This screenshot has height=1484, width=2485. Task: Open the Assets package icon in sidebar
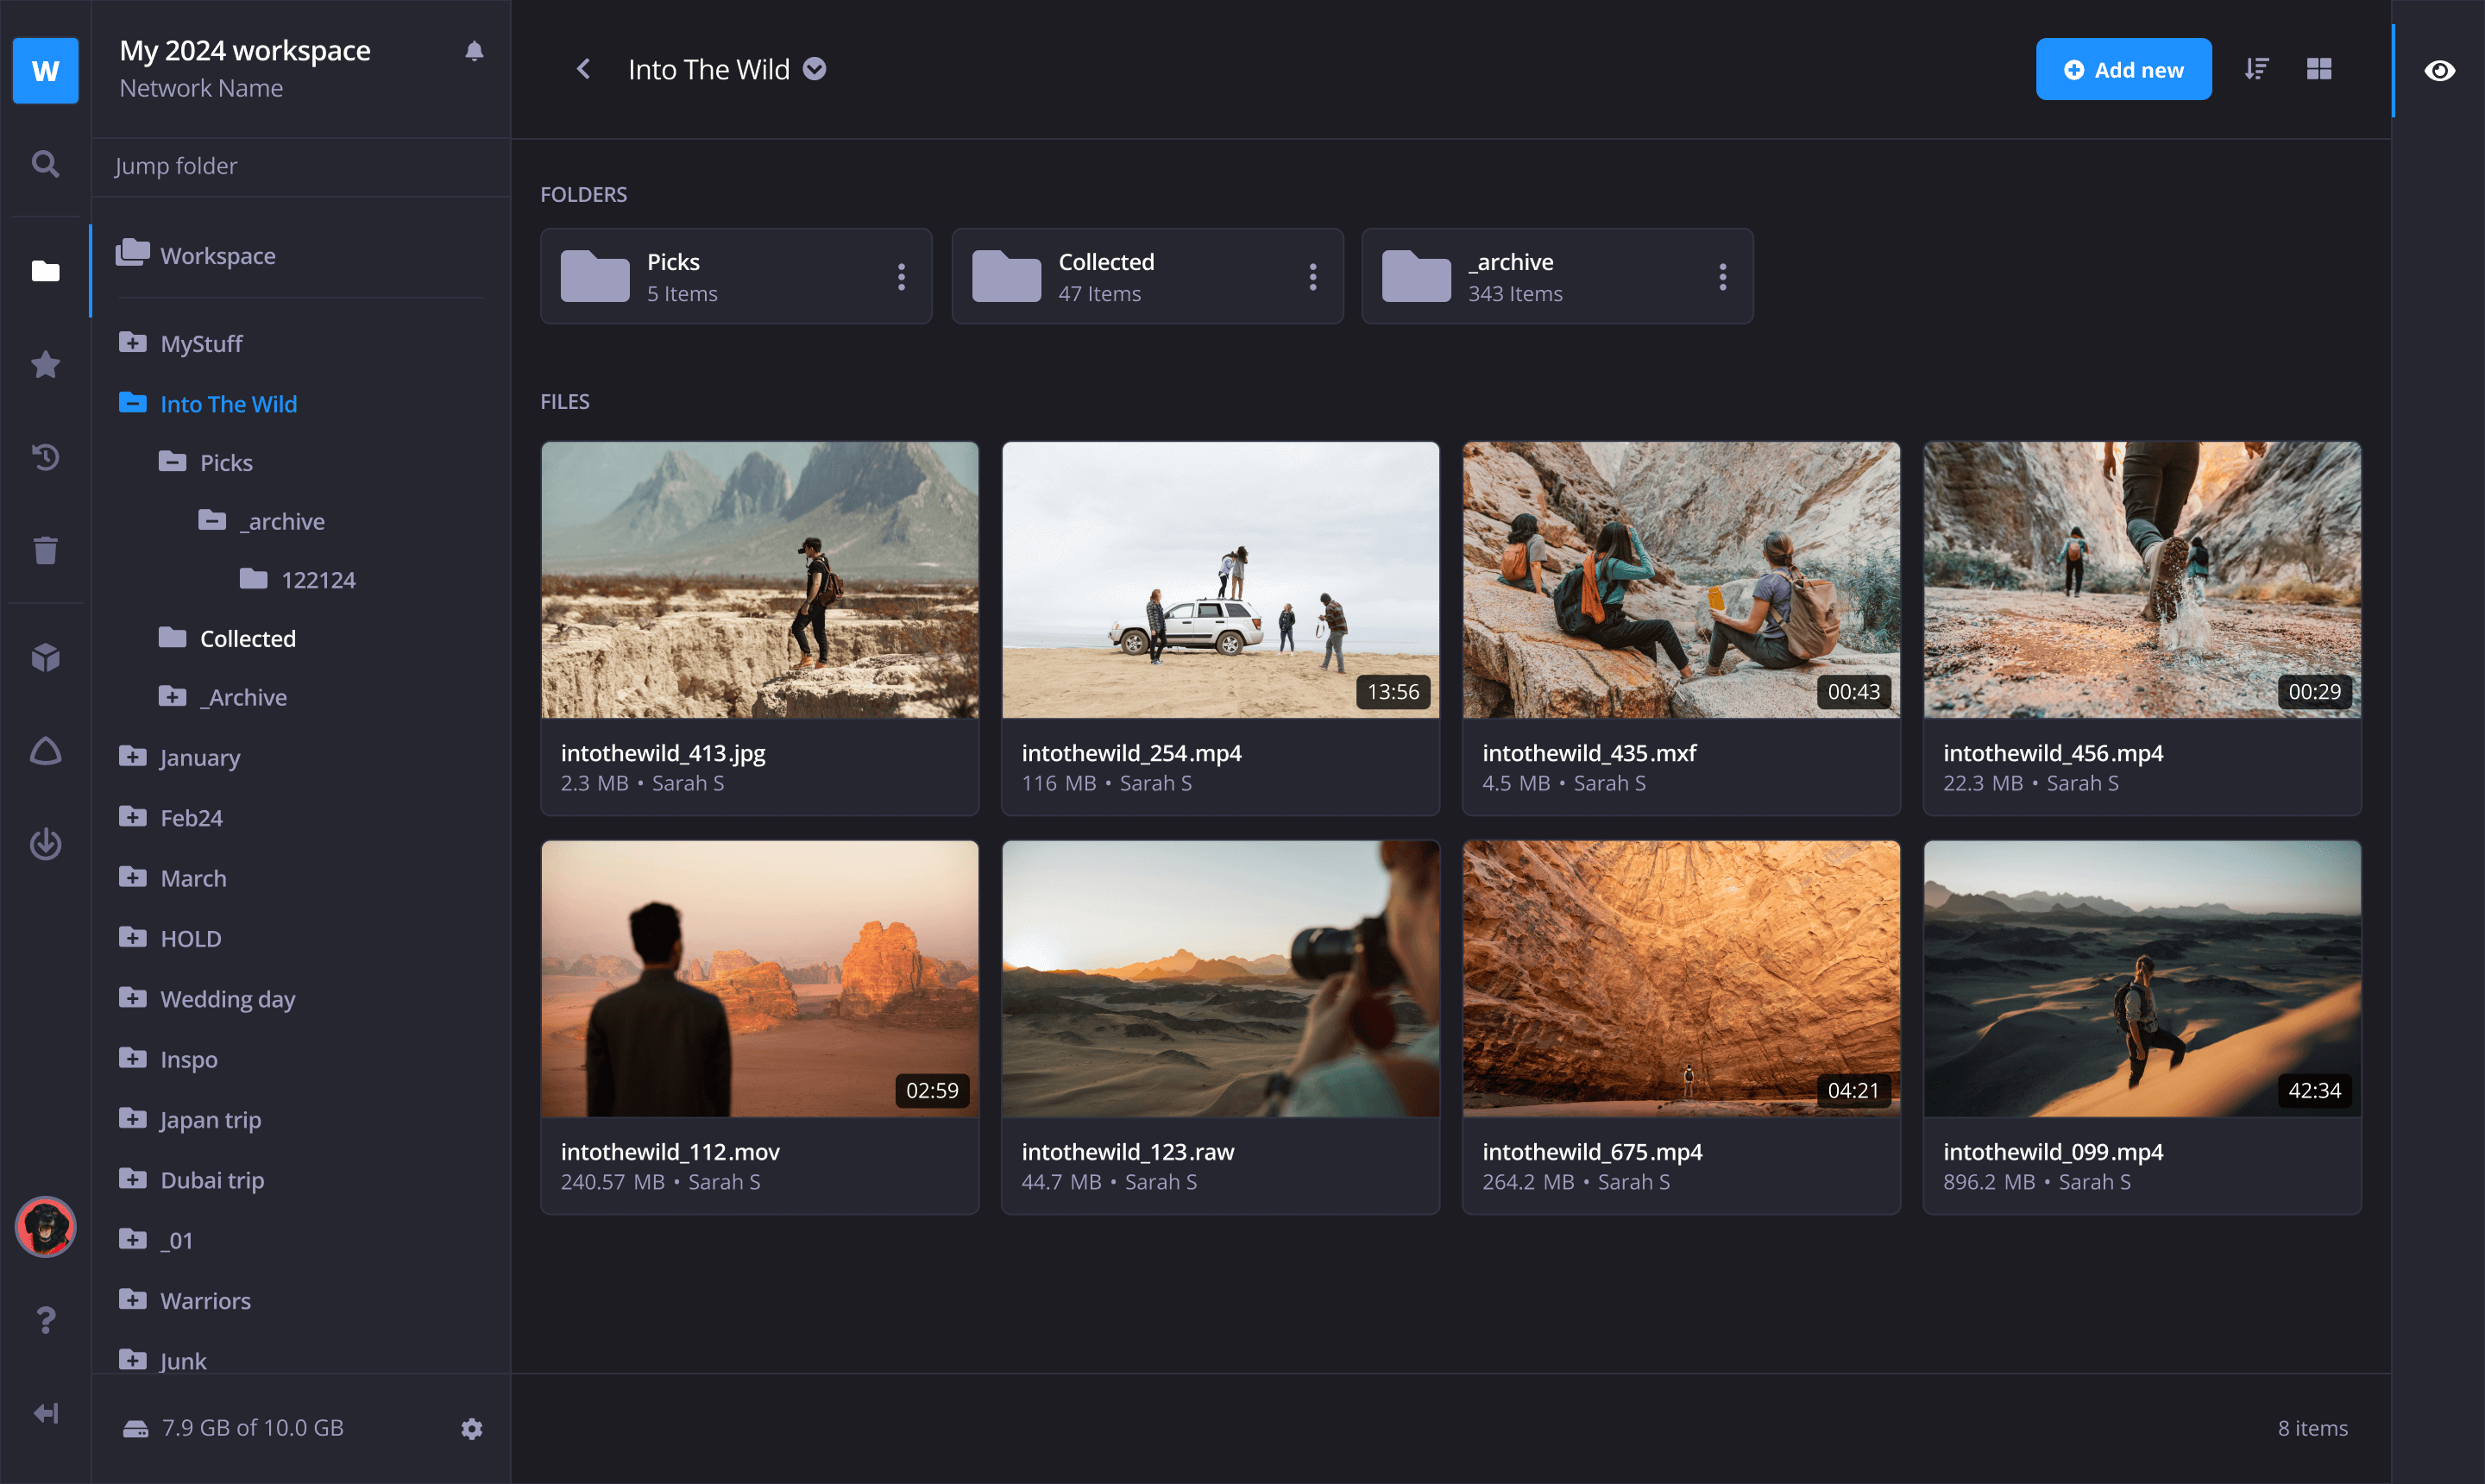pyautogui.click(x=45, y=656)
